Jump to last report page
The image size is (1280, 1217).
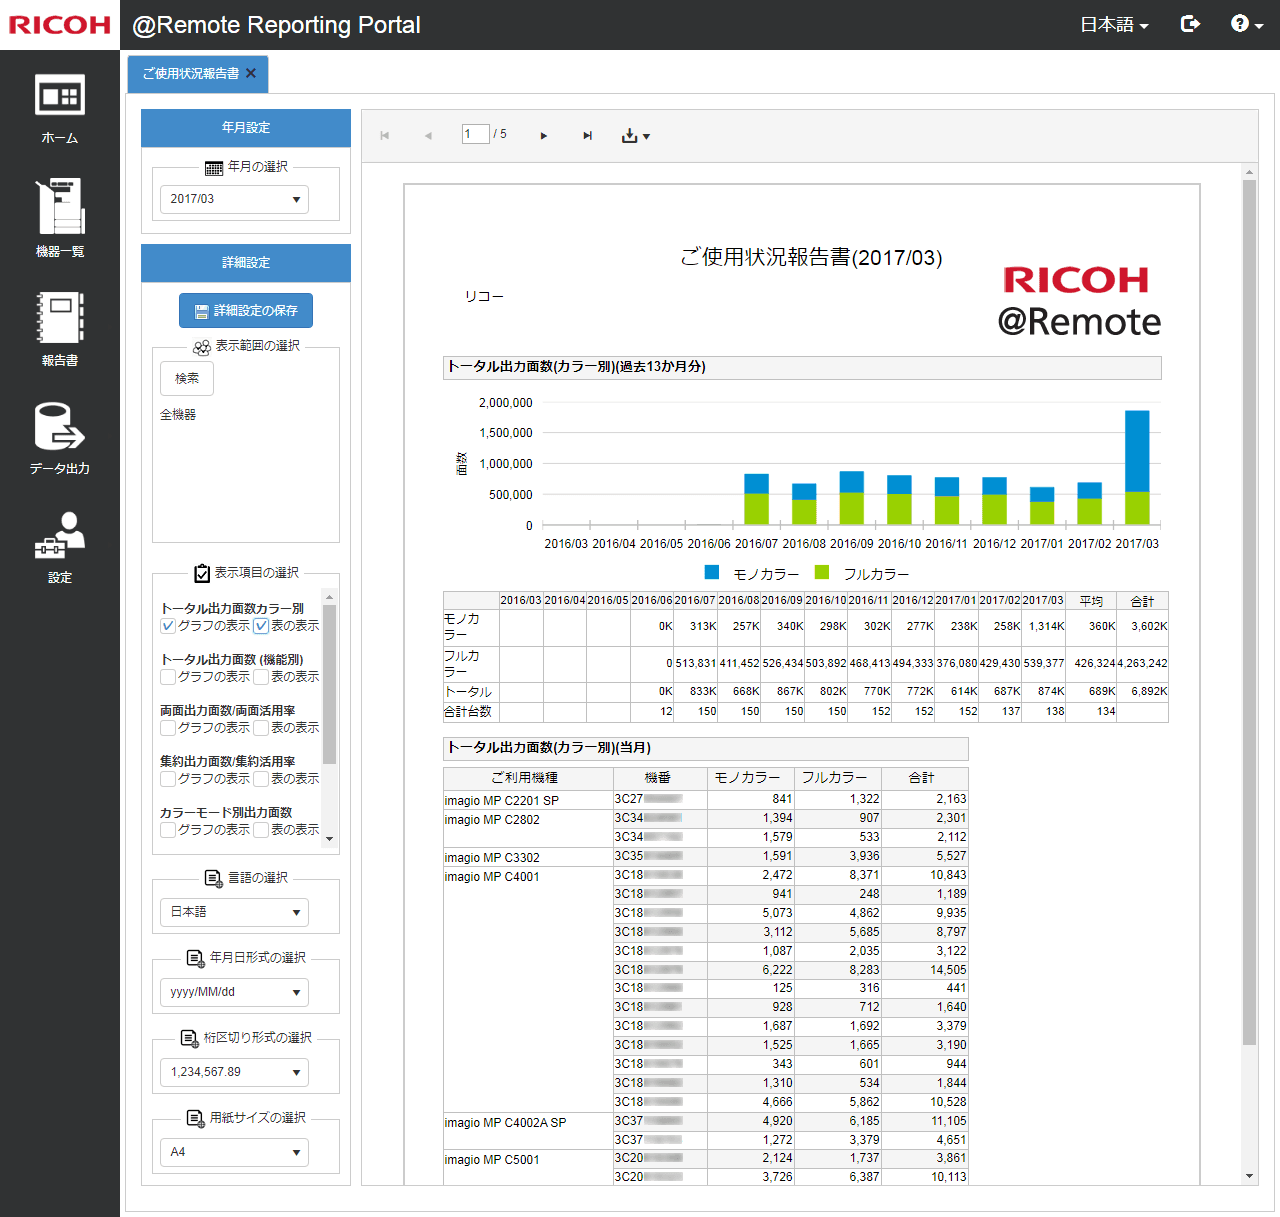tap(587, 136)
